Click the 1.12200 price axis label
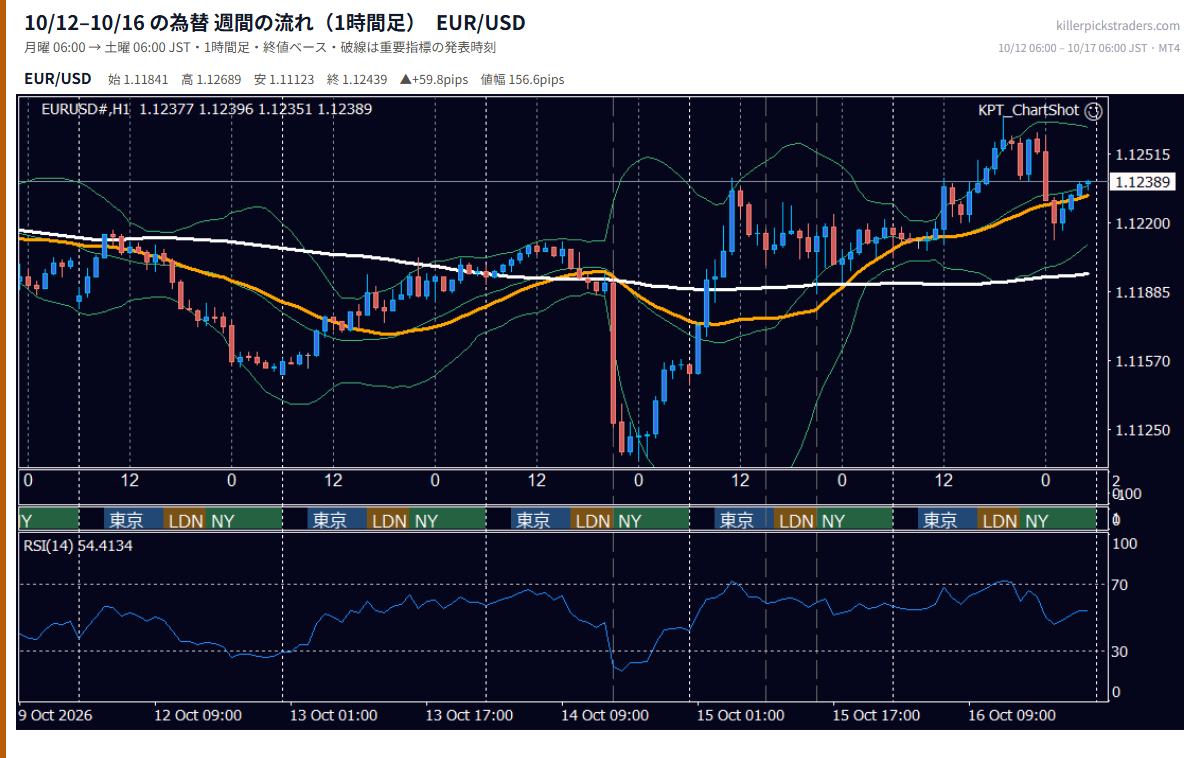The height and width of the screenshot is (758, 1200). point(1141,223)
